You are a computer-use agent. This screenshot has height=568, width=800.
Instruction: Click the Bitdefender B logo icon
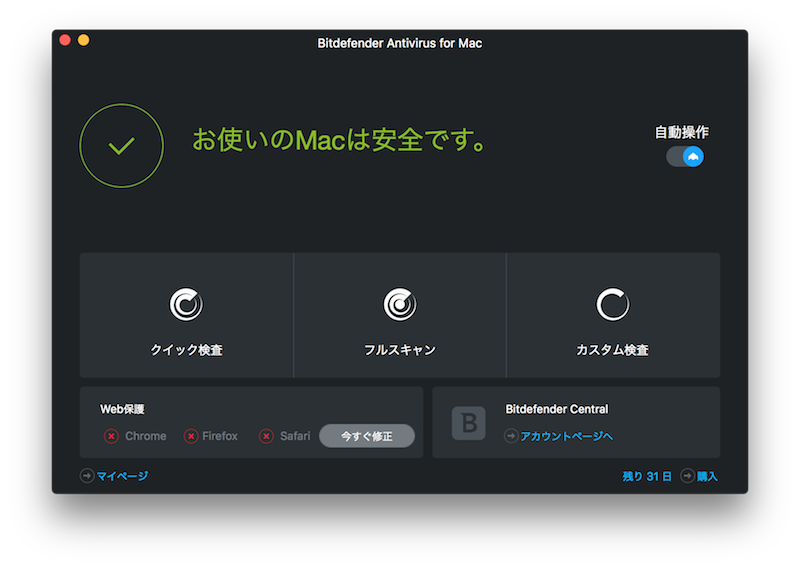468,423
